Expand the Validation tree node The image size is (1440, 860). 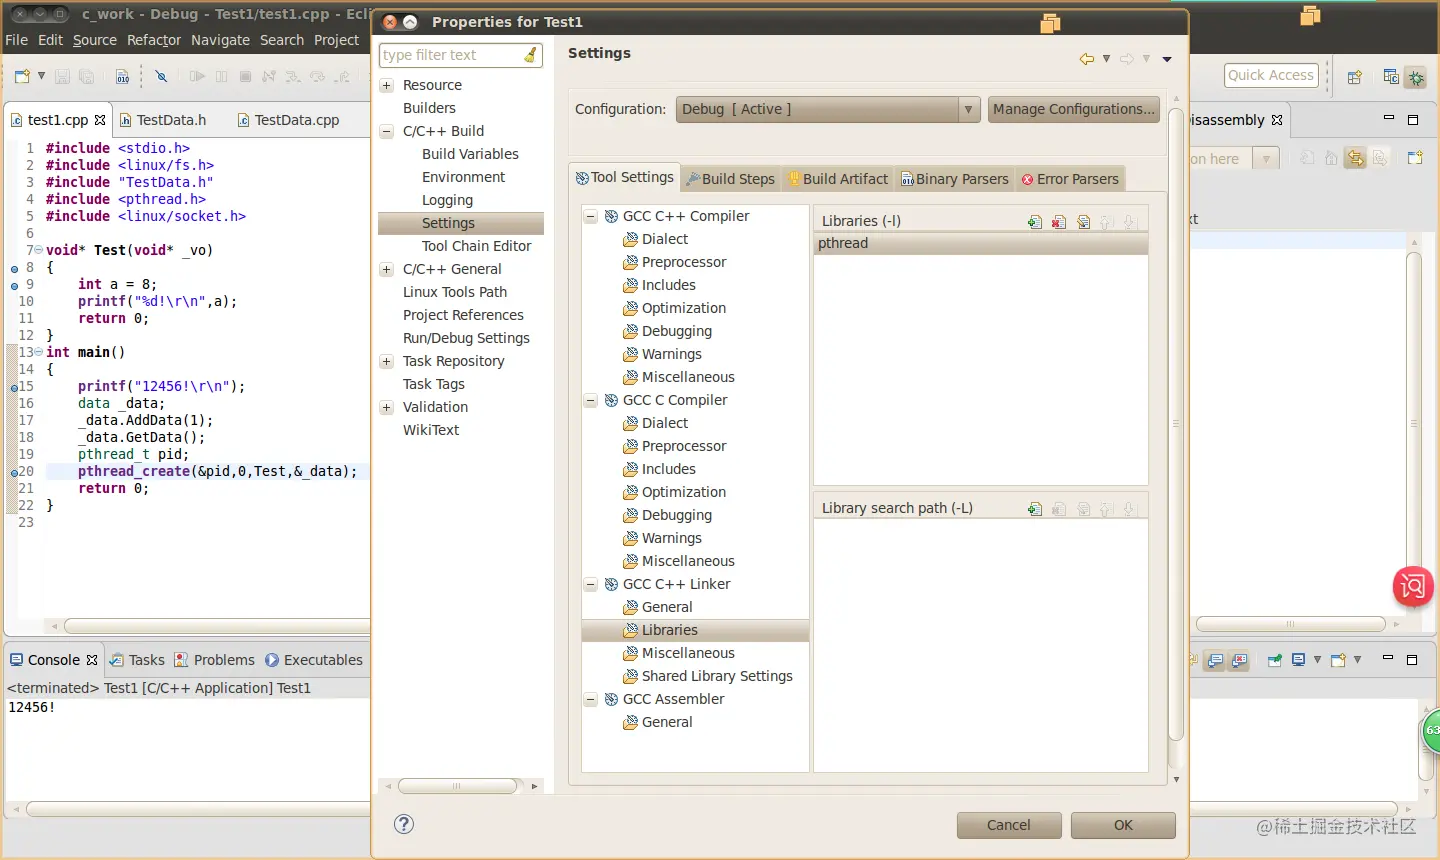tap(386, 408)
